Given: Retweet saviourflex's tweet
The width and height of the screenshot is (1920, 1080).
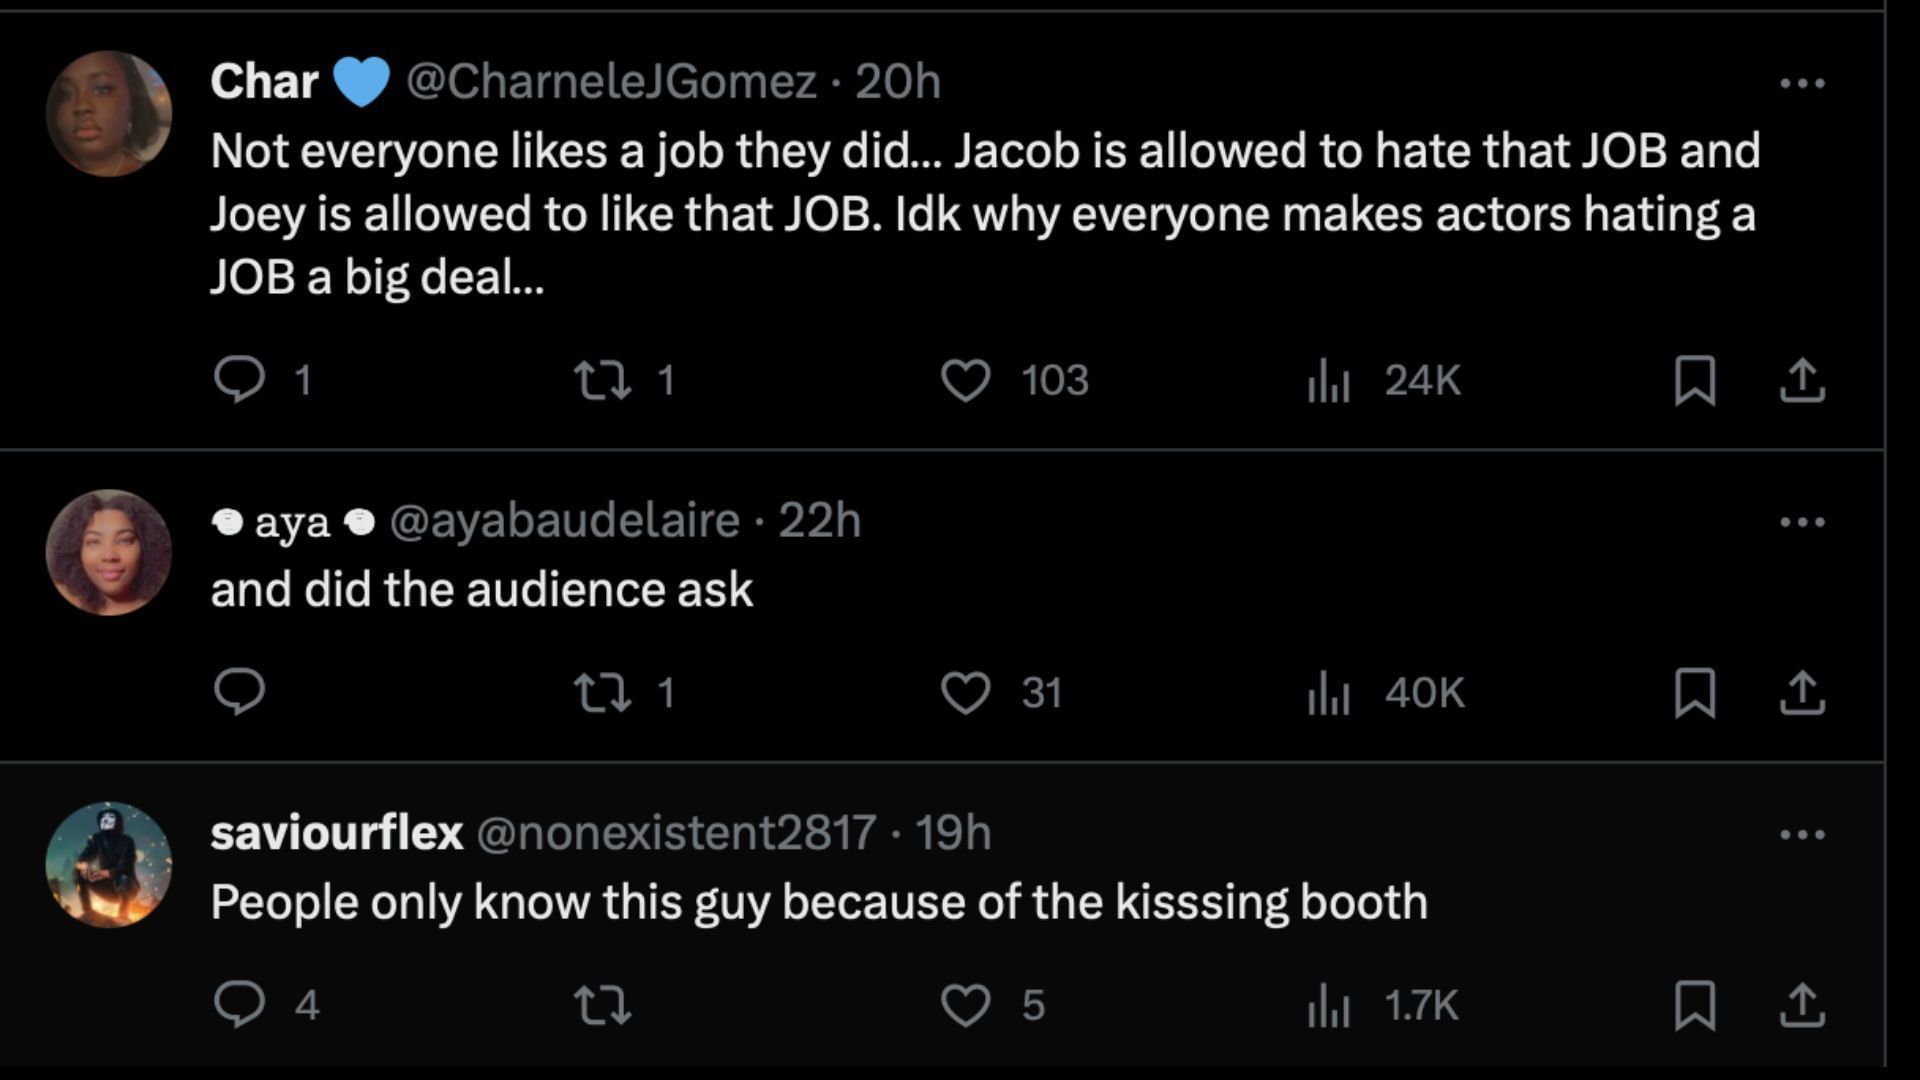Looking at the screenshot, I should (602, 1004).
